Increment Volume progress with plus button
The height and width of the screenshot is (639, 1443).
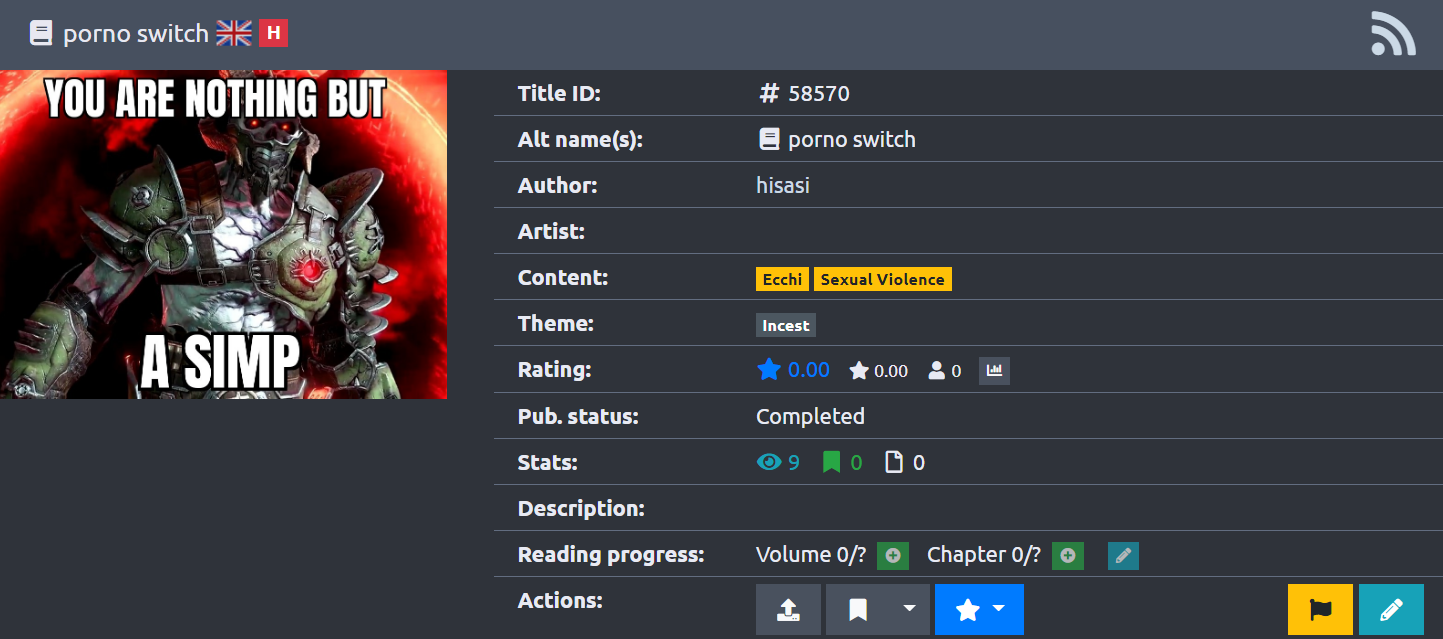[893, 555]
